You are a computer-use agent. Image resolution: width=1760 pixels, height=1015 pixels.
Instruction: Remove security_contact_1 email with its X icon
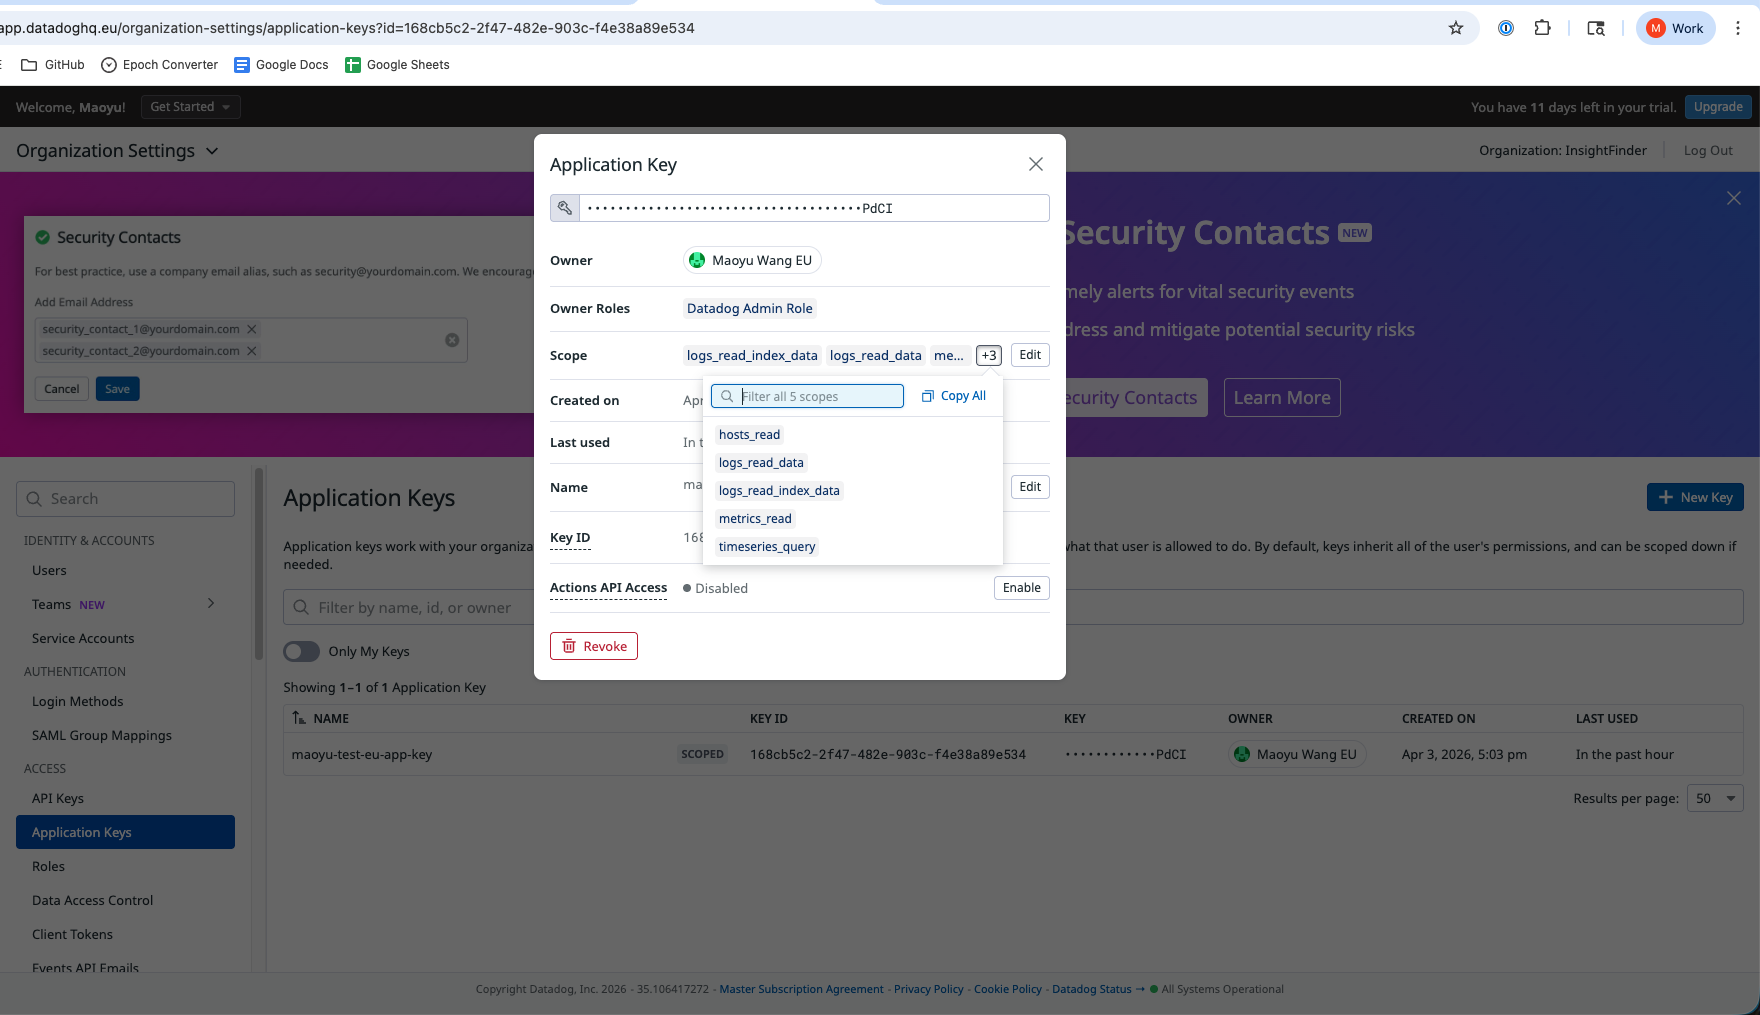tap(252, 329)
